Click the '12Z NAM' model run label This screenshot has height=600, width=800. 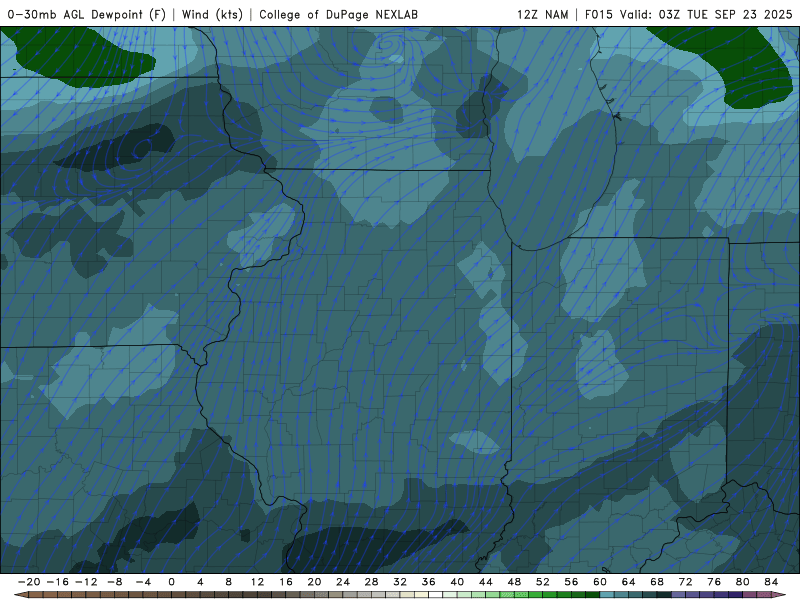542,15
